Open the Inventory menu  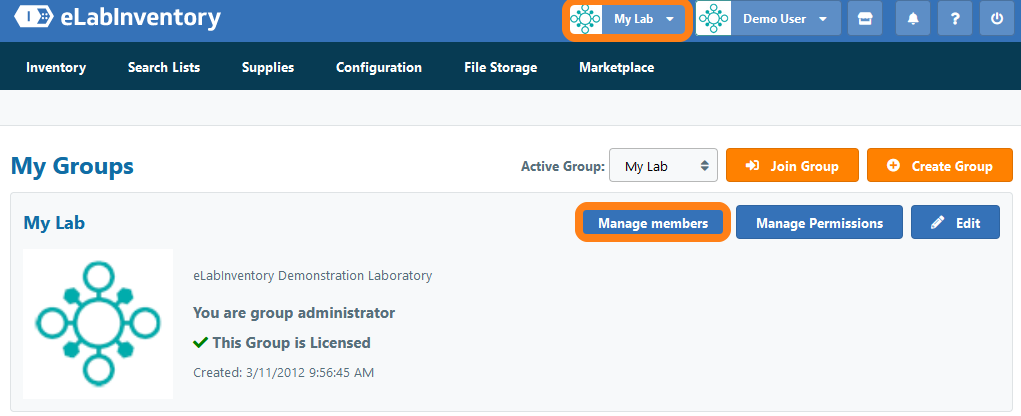point(56,68)
